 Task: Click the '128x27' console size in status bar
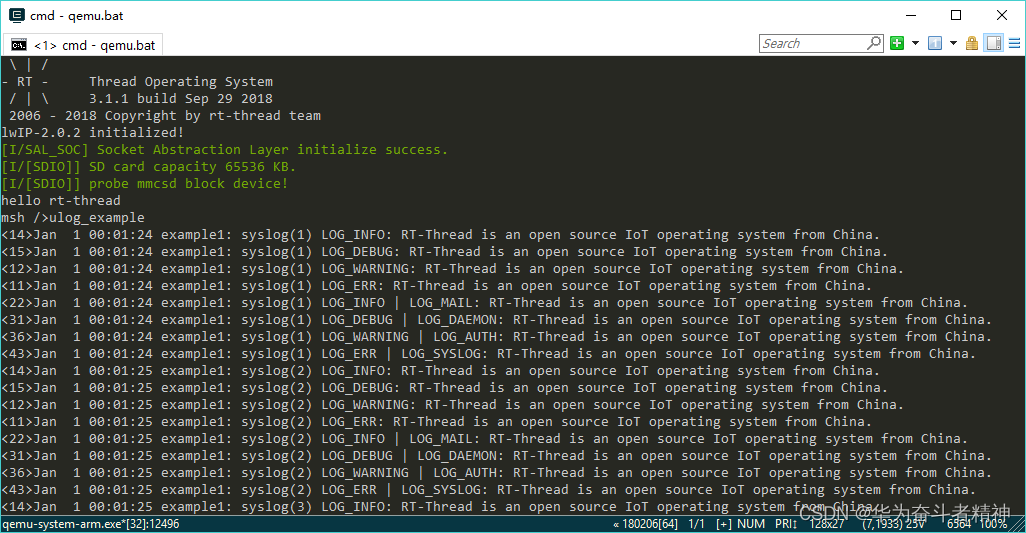827,524
